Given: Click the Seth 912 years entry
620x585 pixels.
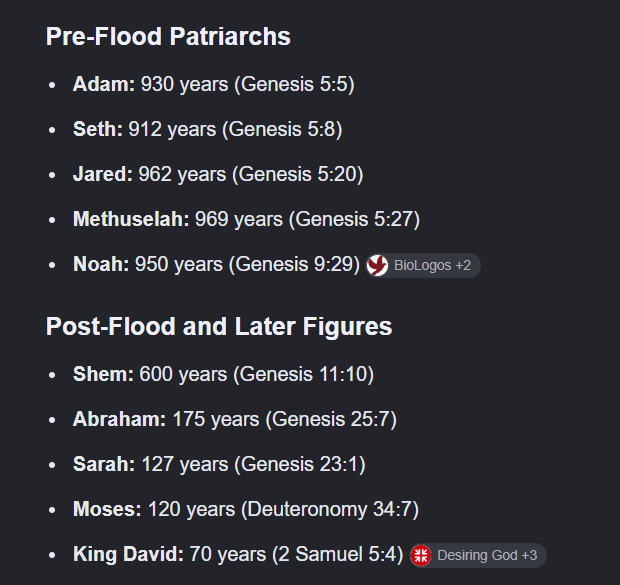Looking at the screenshot, I should click(x=208, y=129).
